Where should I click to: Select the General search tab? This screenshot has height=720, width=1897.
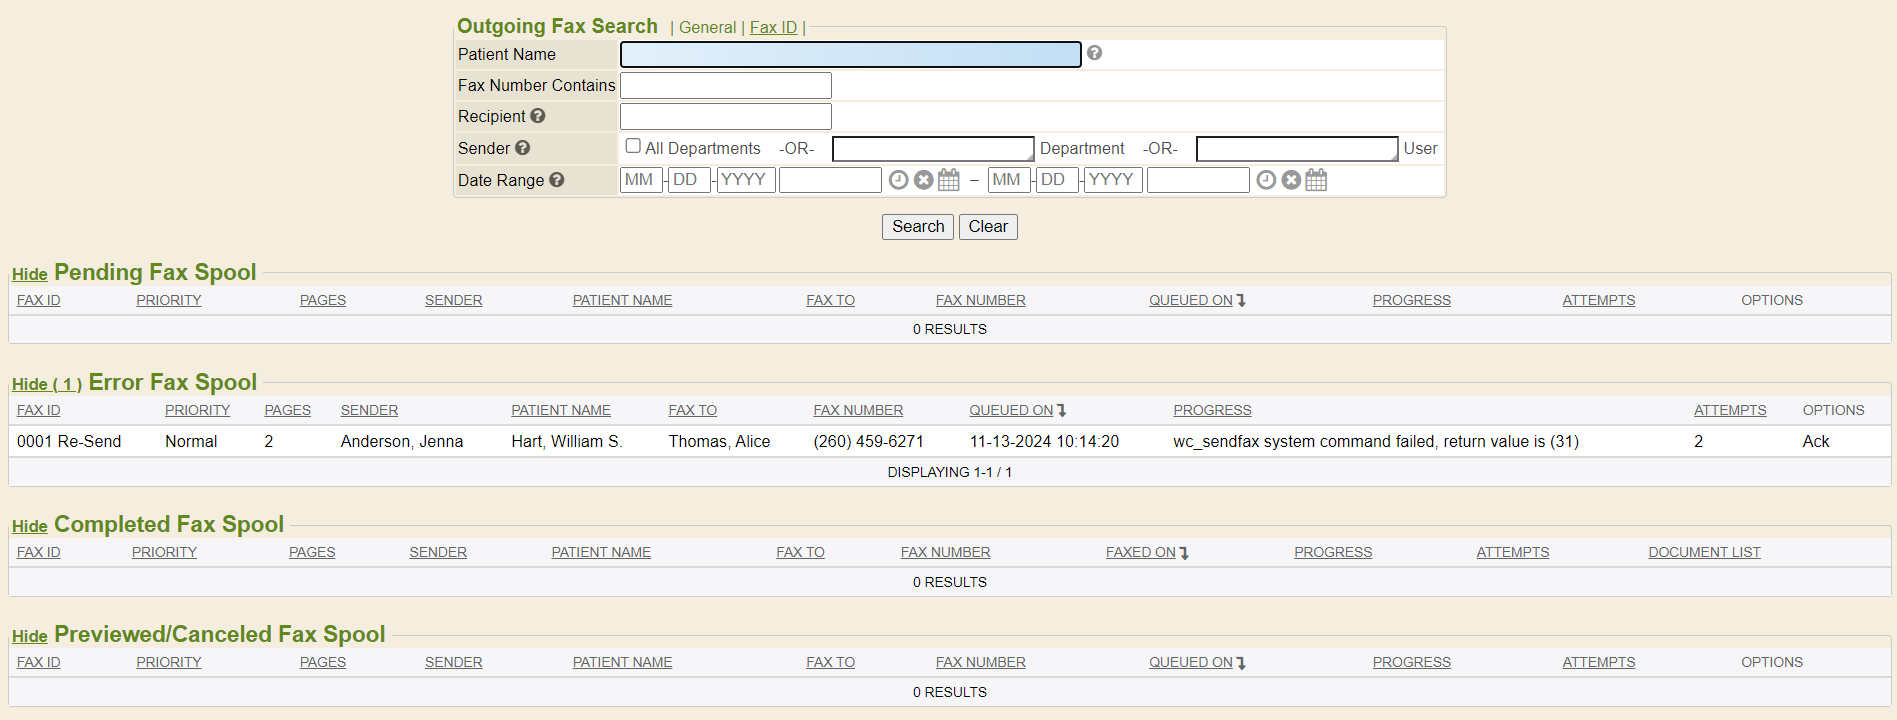707,27
